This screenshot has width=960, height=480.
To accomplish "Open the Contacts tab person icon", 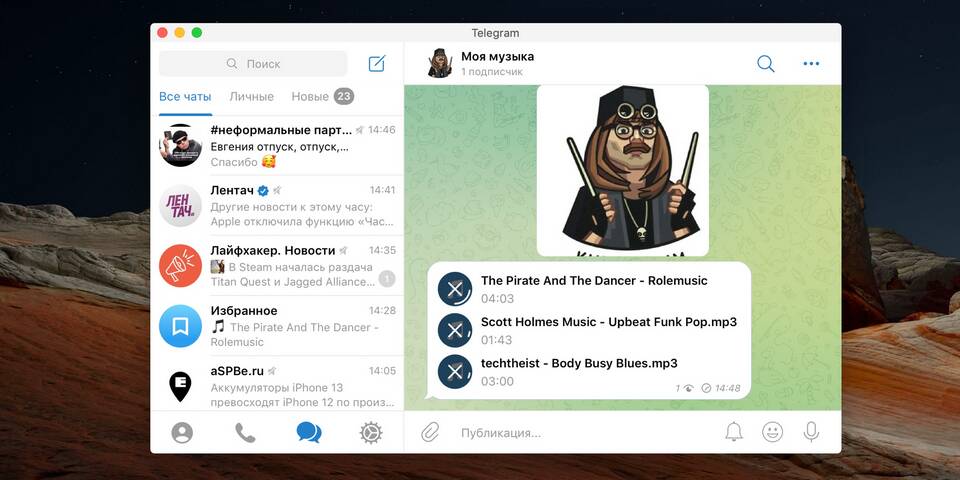I will 182,433.
